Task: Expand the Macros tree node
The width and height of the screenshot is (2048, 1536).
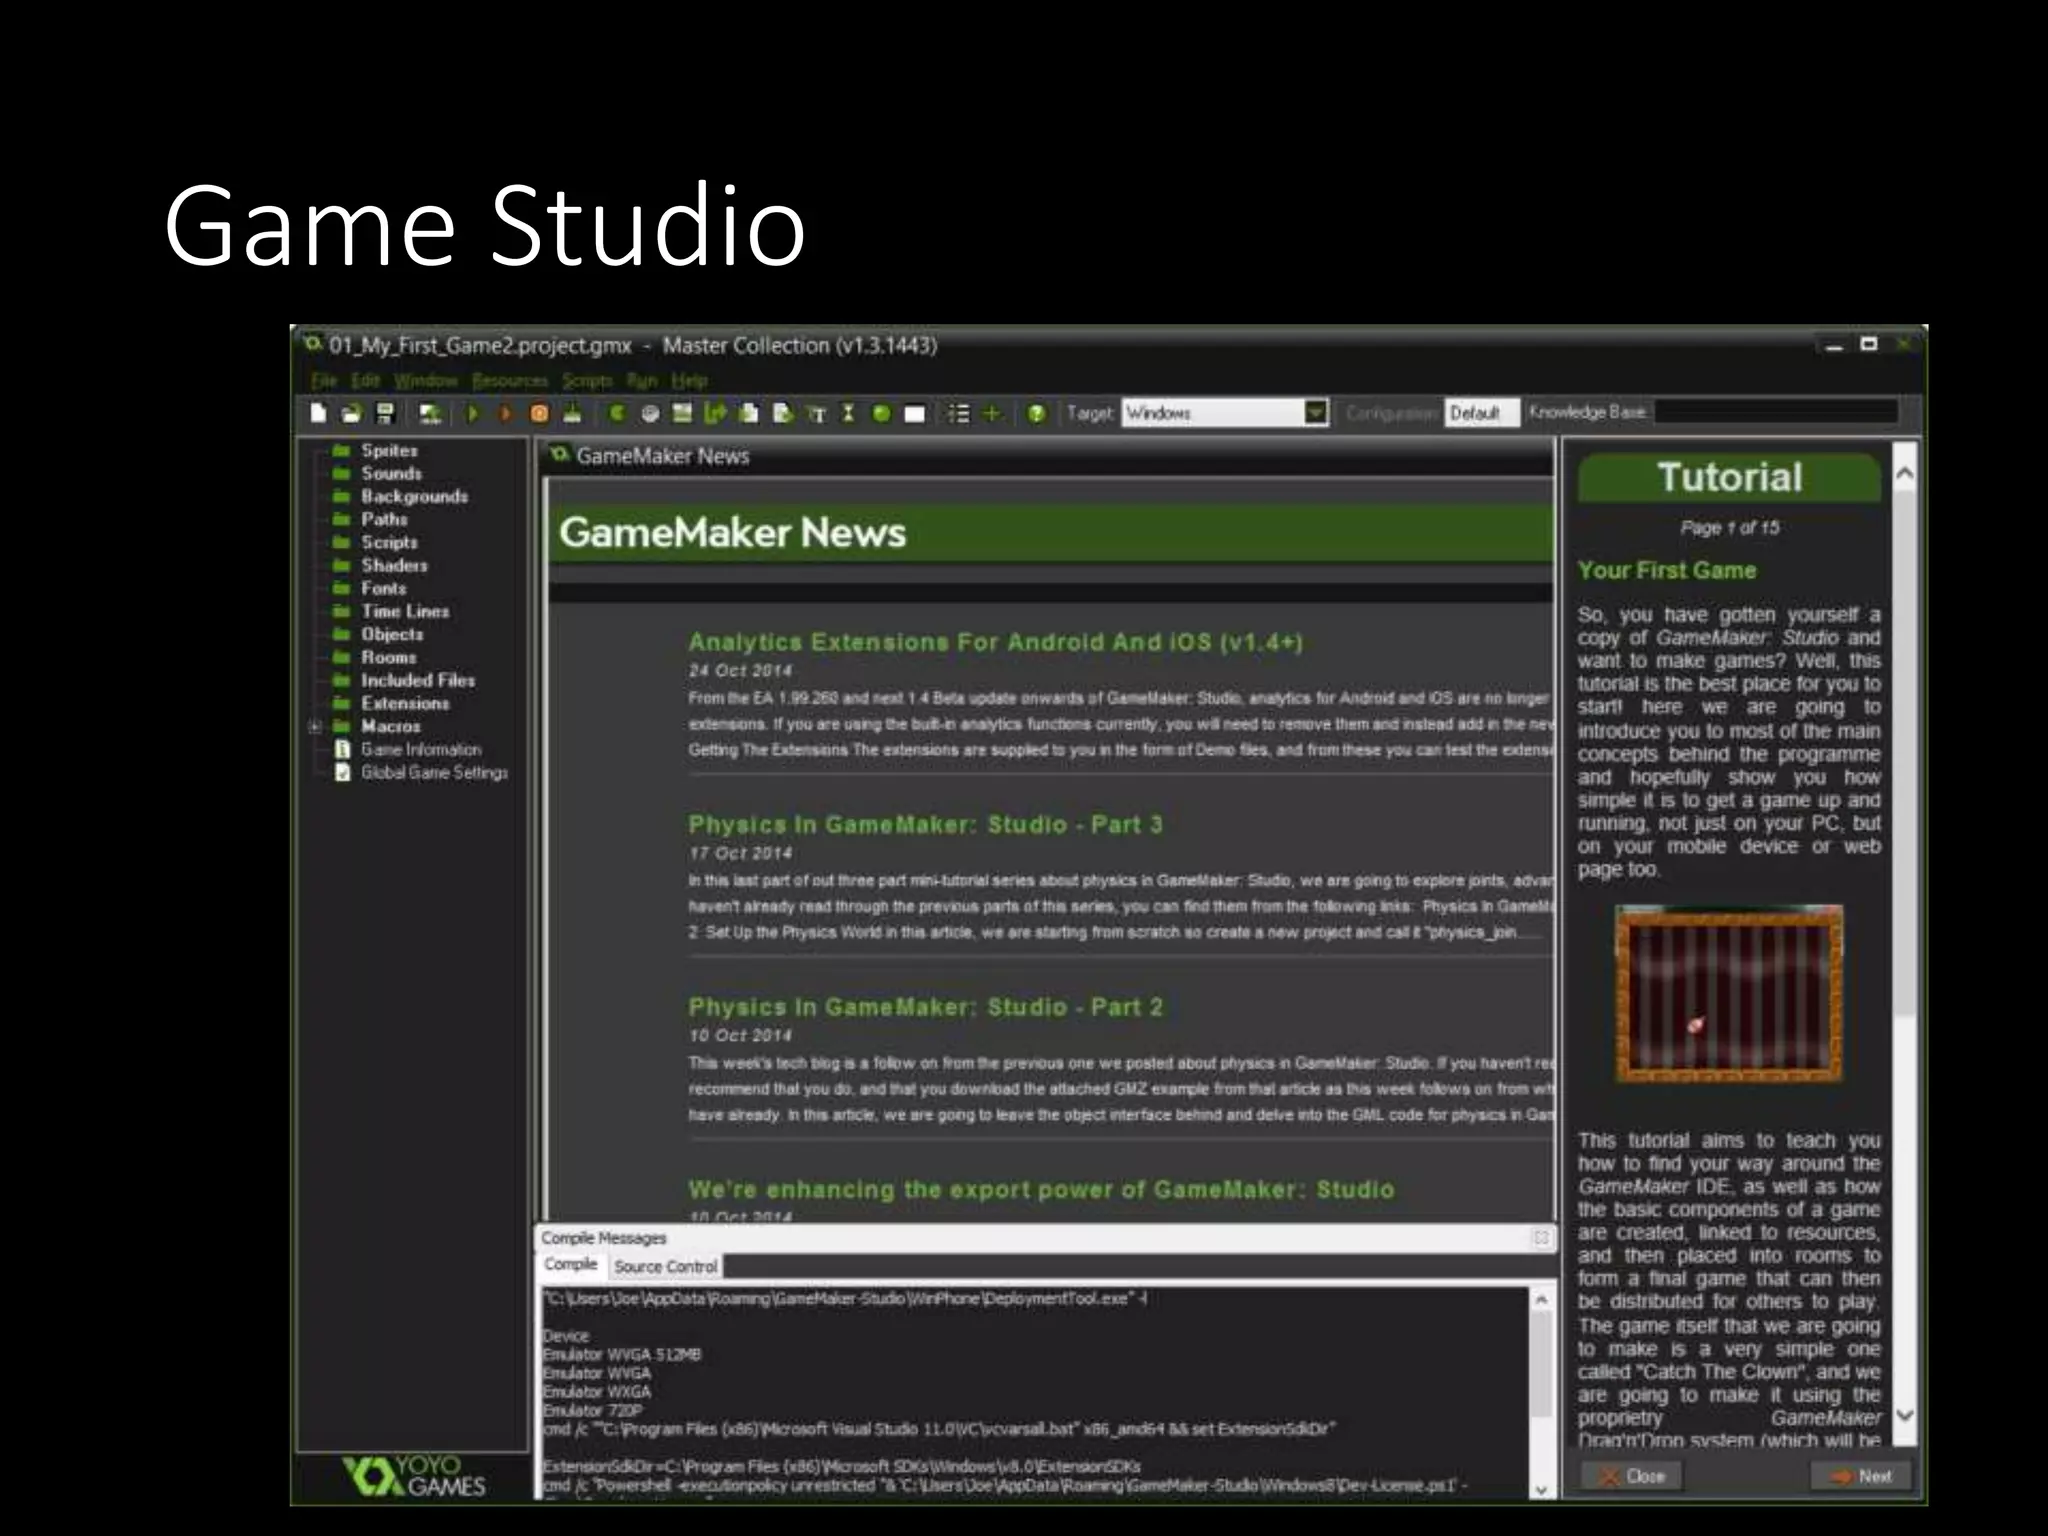Action: [315, 727]
